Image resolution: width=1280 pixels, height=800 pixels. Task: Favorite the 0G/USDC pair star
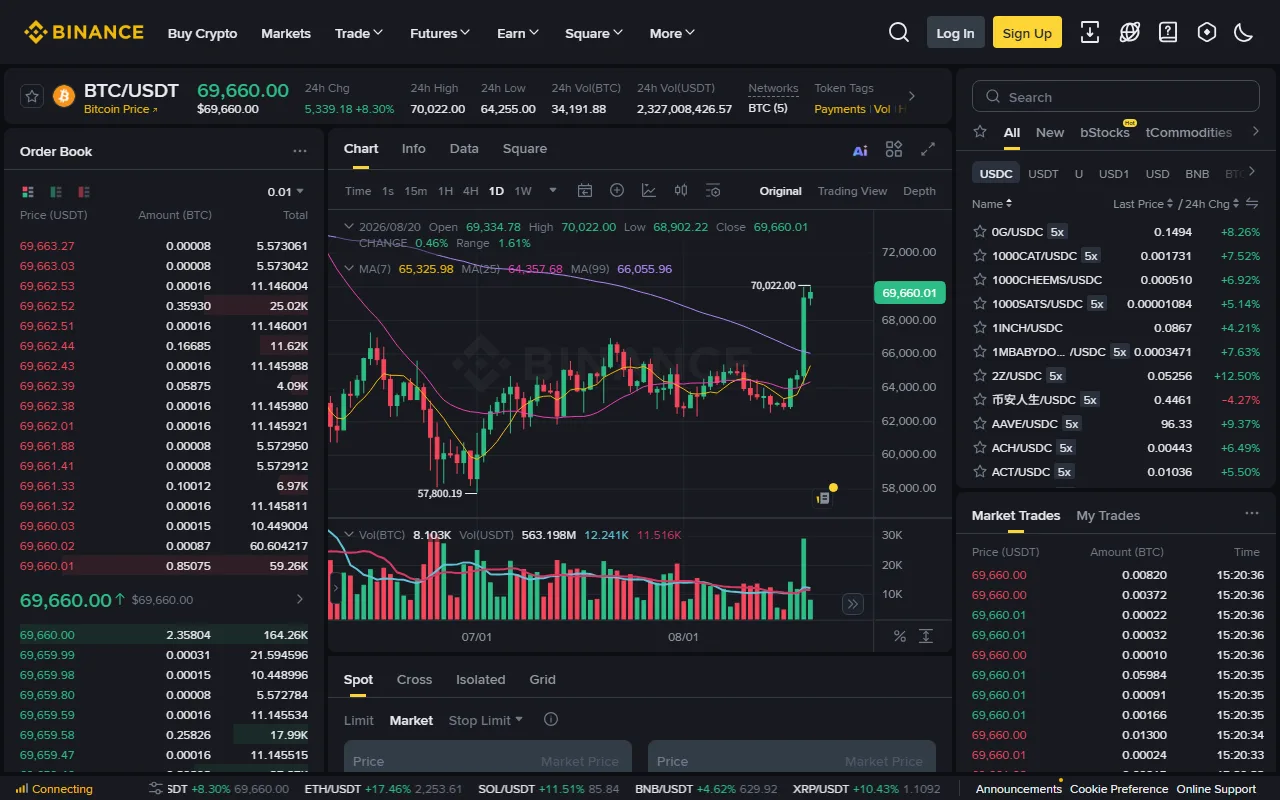[980, 231]
